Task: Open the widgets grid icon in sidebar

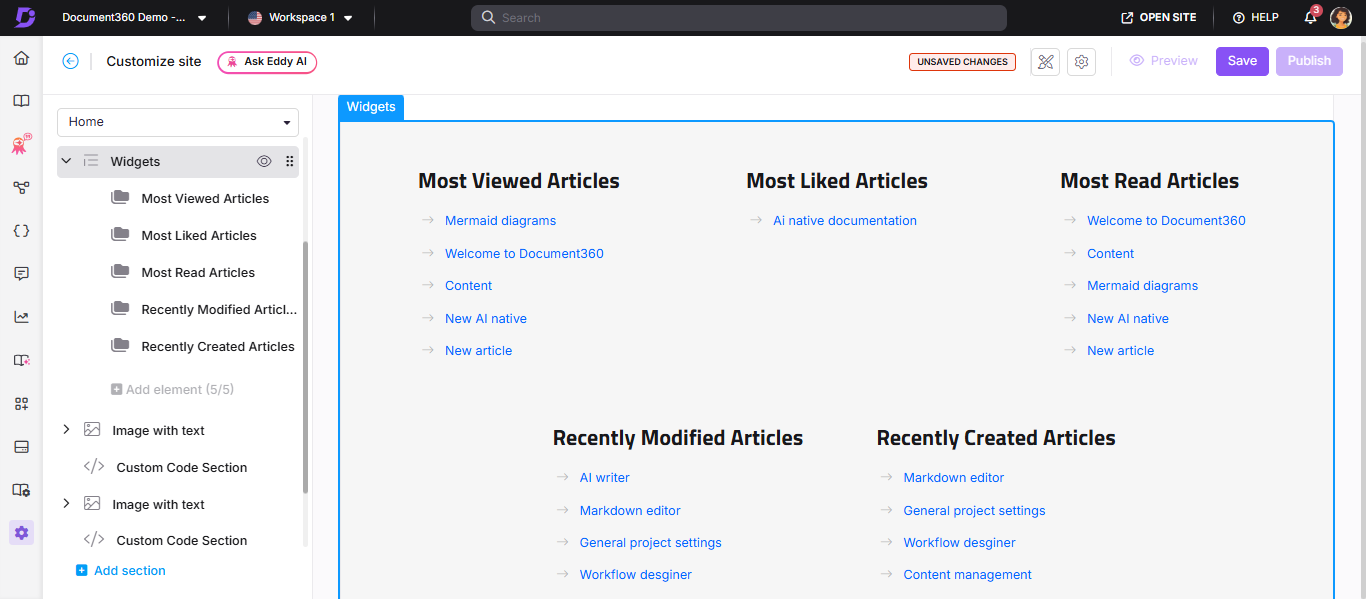Action: [21, 403]
